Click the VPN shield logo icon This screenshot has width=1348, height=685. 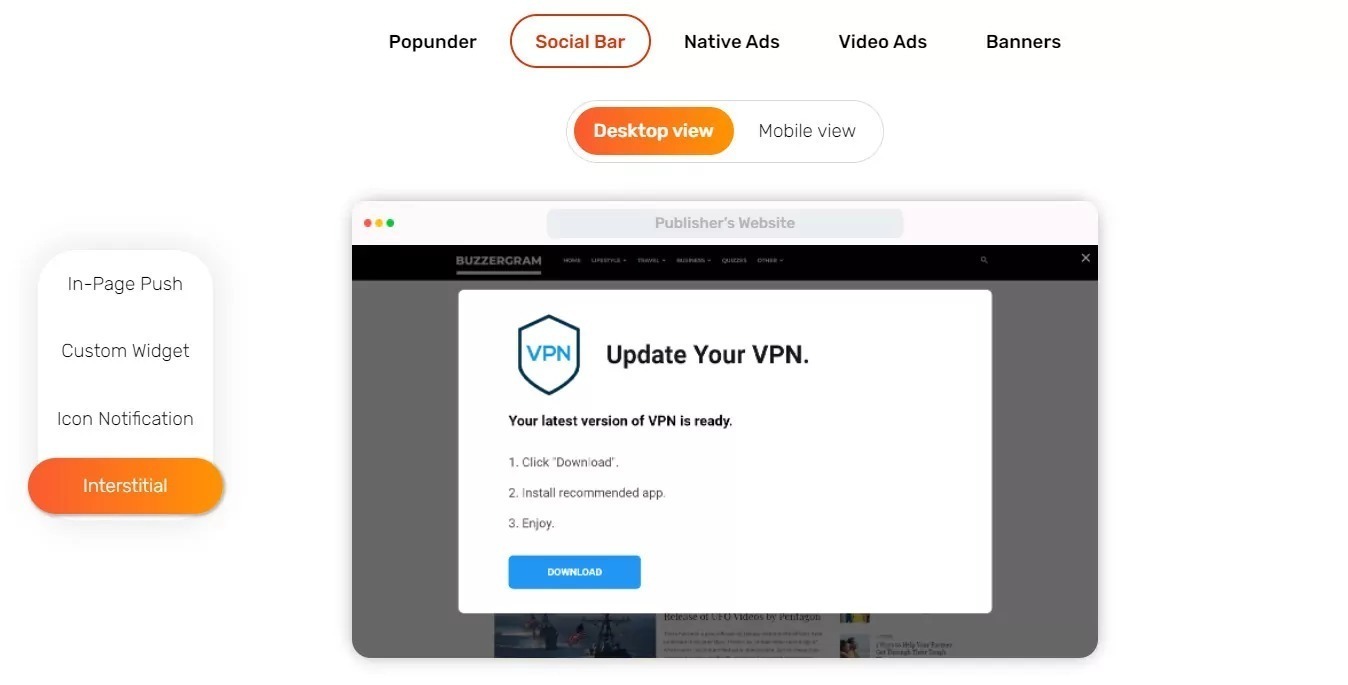(x=549, y=354)
